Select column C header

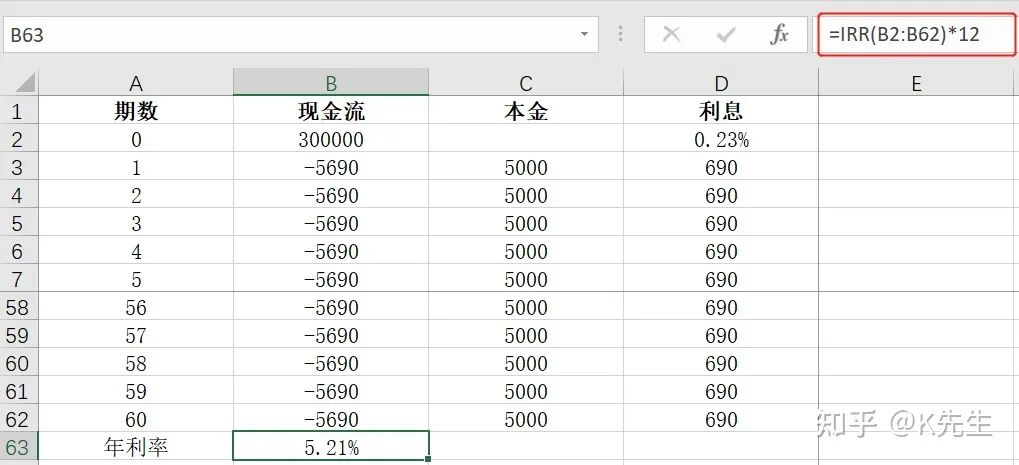point(526,83)
